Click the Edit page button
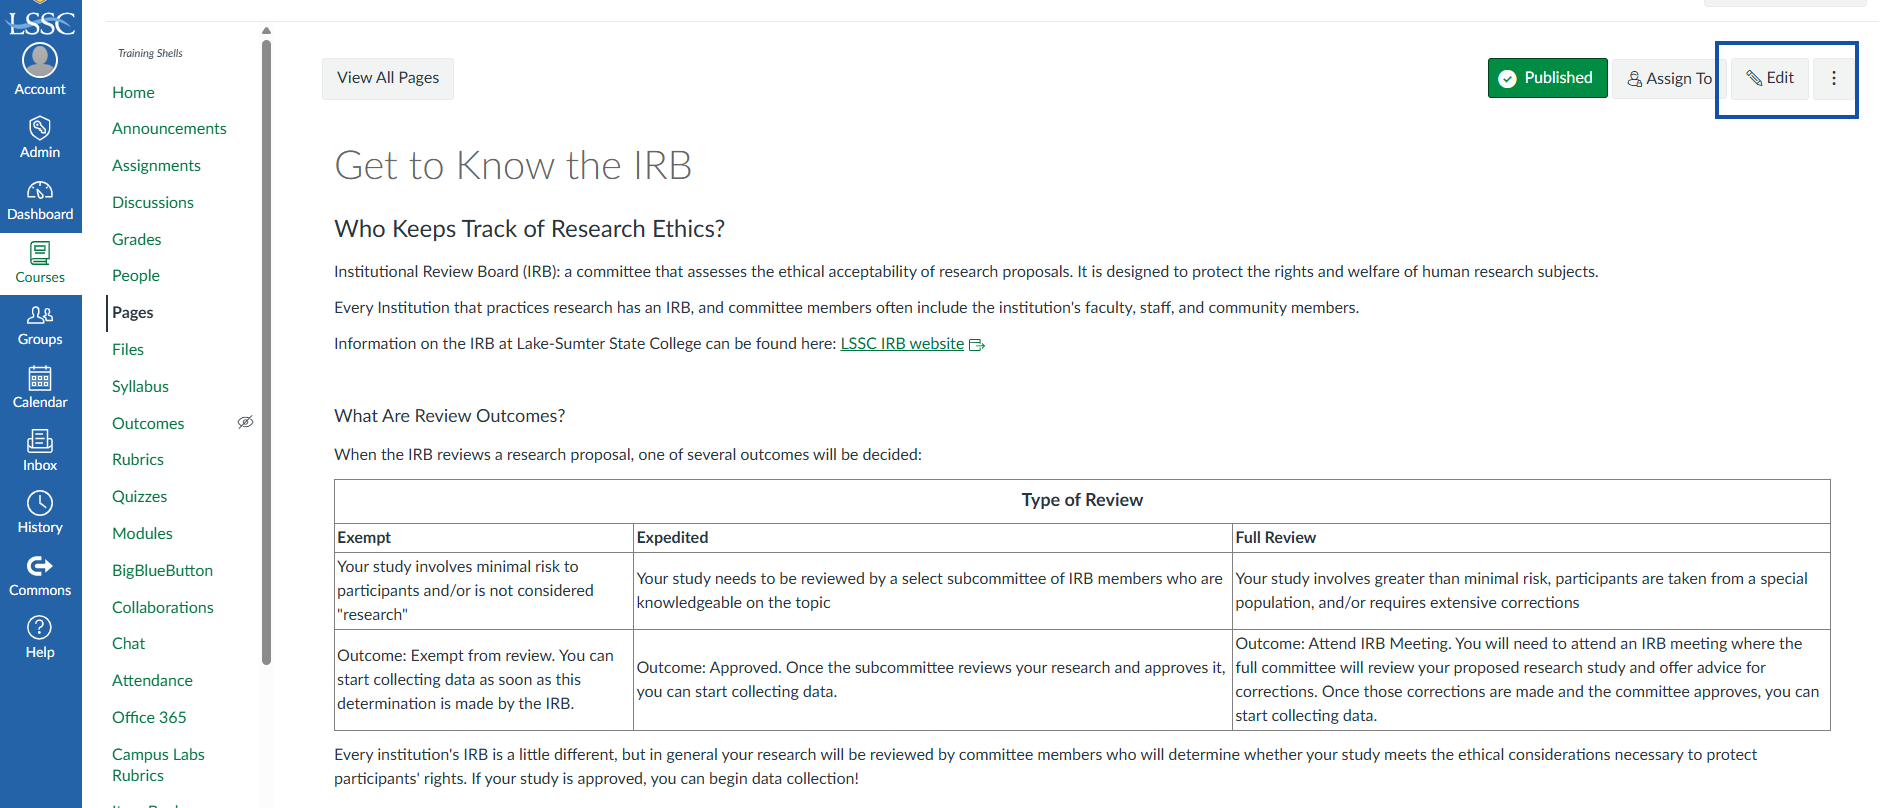1883x808 pixels. click(1770, 78)
